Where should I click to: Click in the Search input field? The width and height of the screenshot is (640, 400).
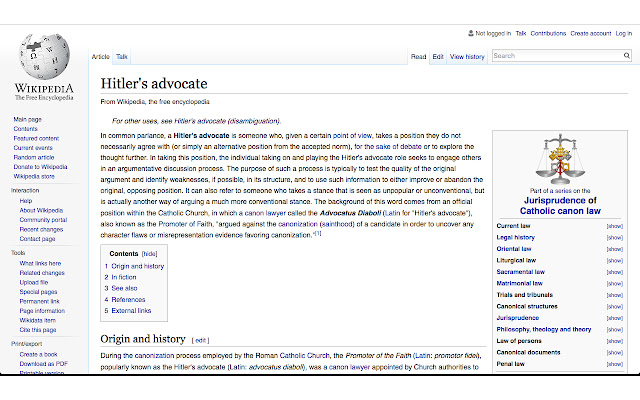point(557,56)
